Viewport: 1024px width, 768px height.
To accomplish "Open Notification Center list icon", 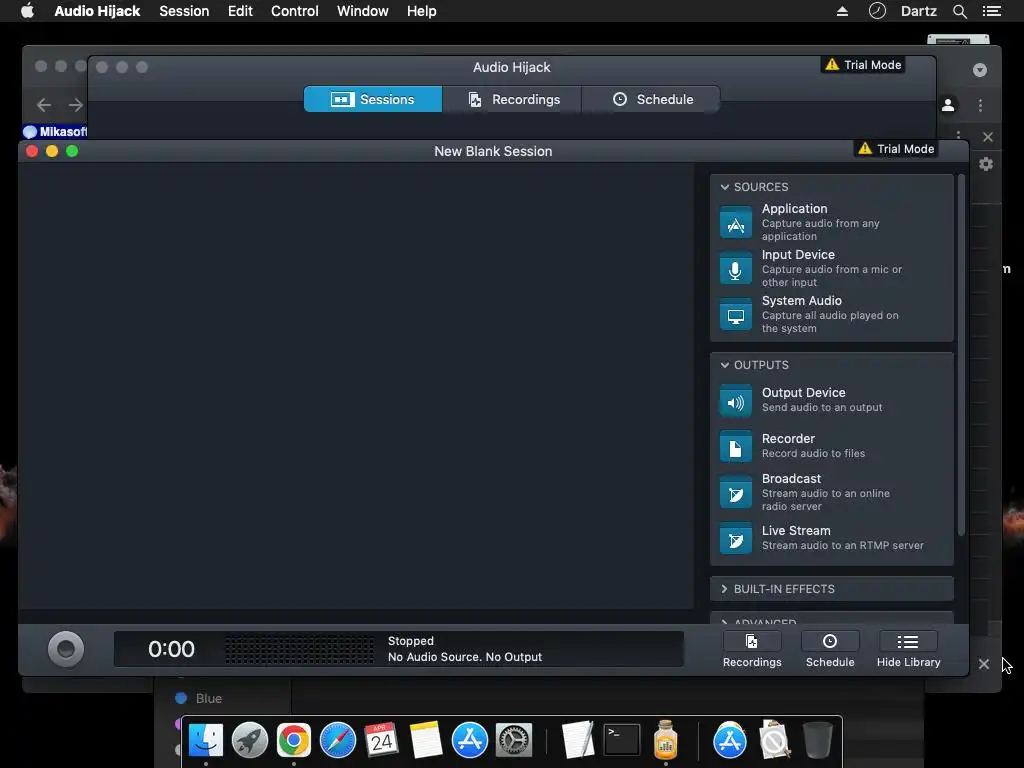I will point(991,11).
